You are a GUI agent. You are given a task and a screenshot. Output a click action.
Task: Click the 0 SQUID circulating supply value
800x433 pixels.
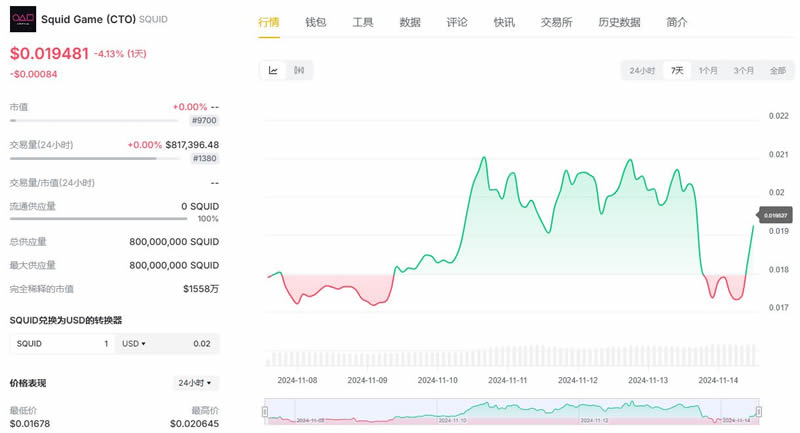(200, 206)
